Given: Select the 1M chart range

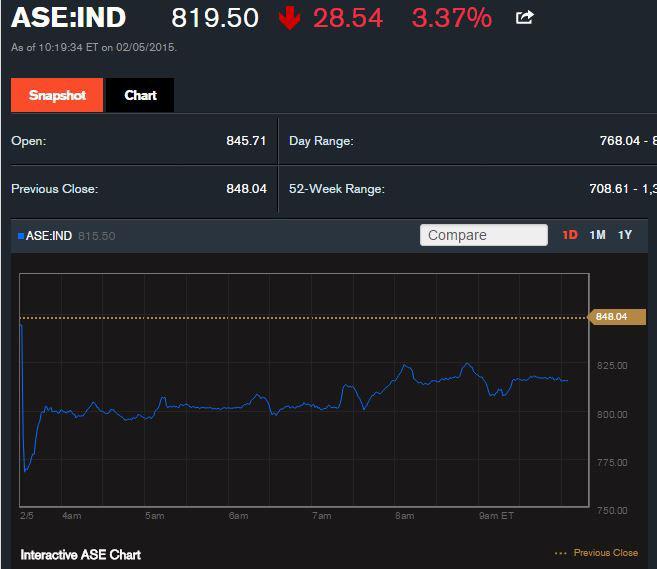Looking at the screenshot, I should point(598,235).
